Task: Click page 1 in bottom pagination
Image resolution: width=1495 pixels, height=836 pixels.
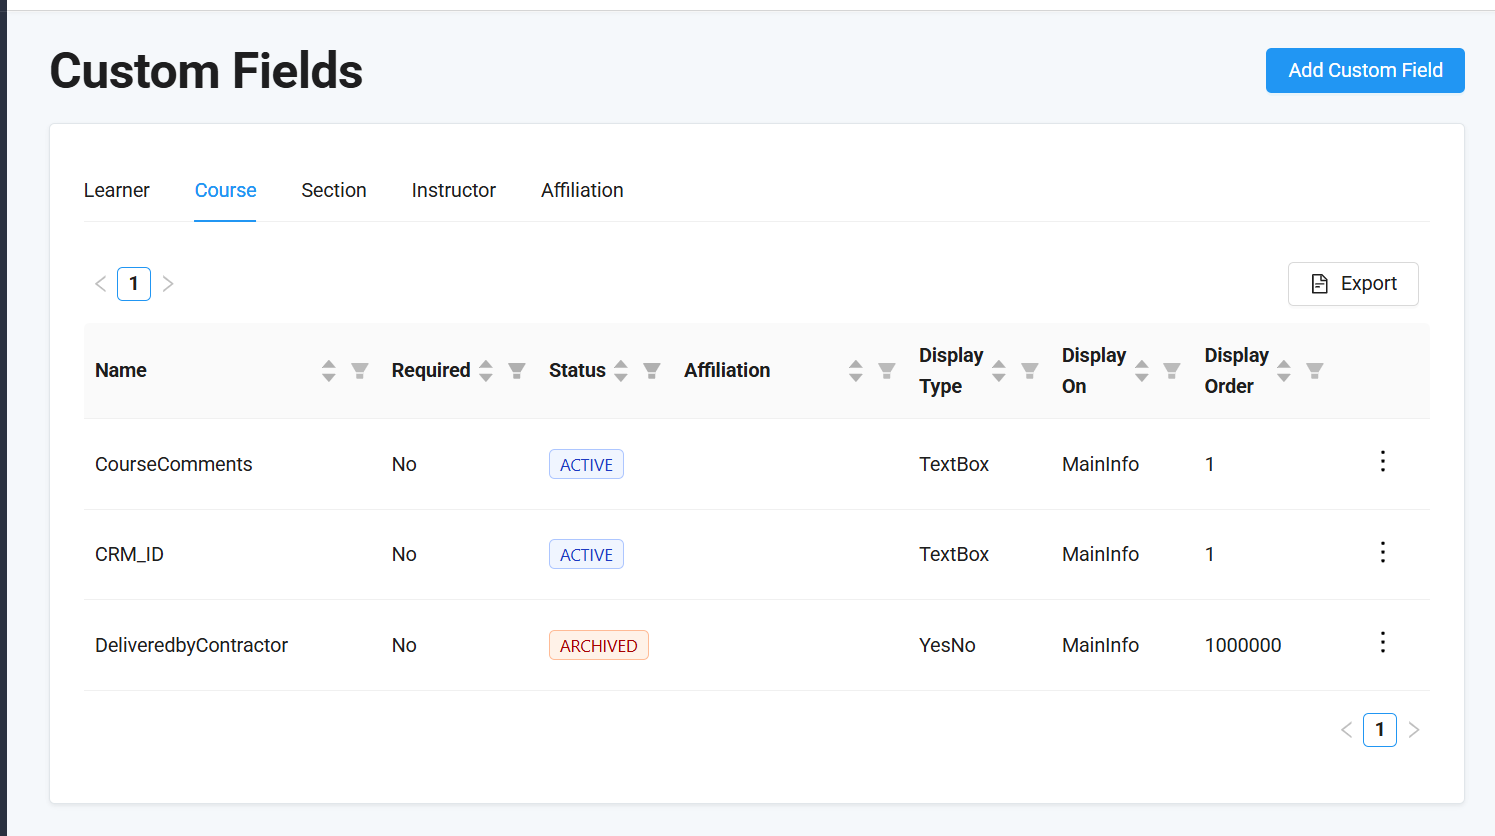Action: tap(1379, 730)
